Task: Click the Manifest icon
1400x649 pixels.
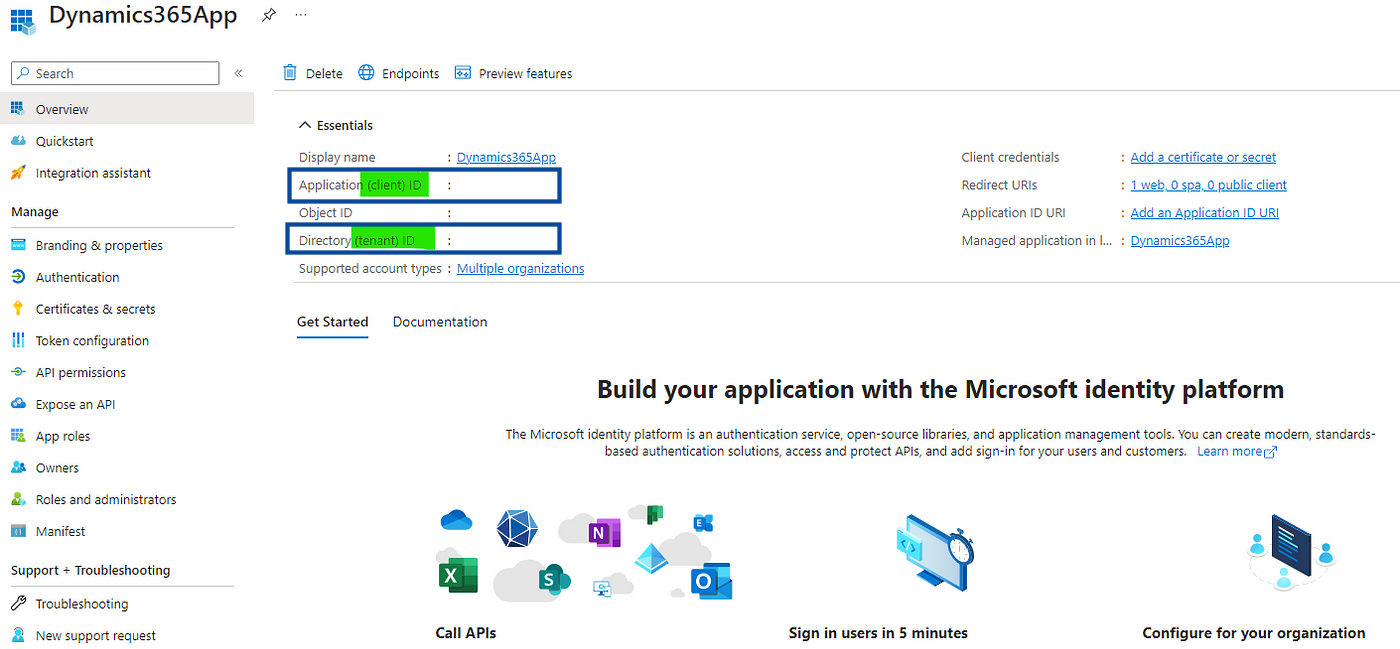Action: 18,531
